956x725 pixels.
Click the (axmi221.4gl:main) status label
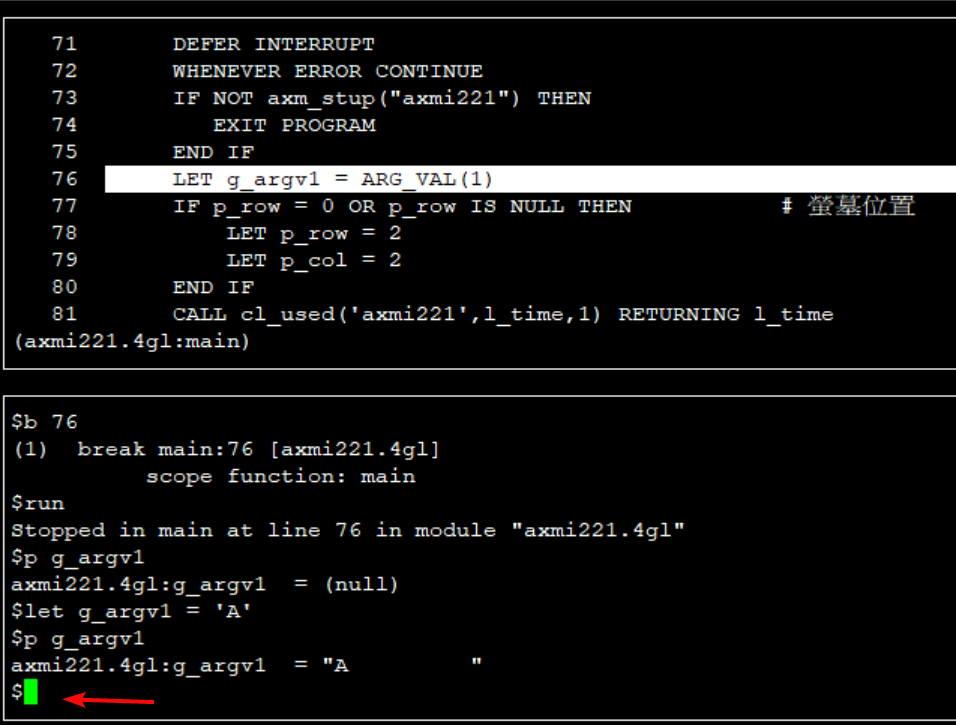[x=131, y=341]
